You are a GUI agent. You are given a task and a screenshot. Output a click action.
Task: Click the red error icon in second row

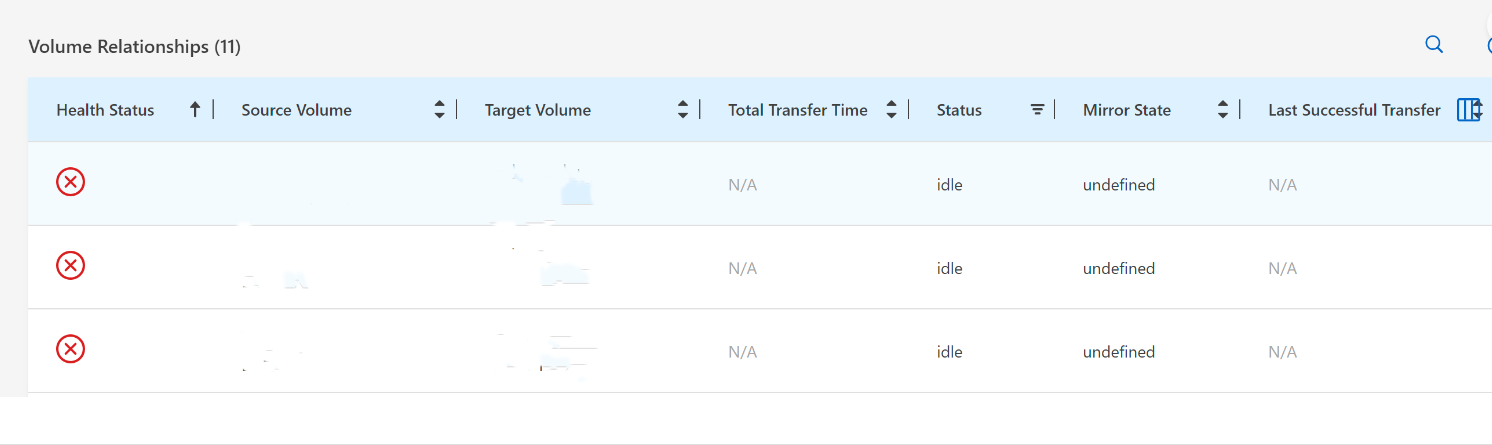70,265
